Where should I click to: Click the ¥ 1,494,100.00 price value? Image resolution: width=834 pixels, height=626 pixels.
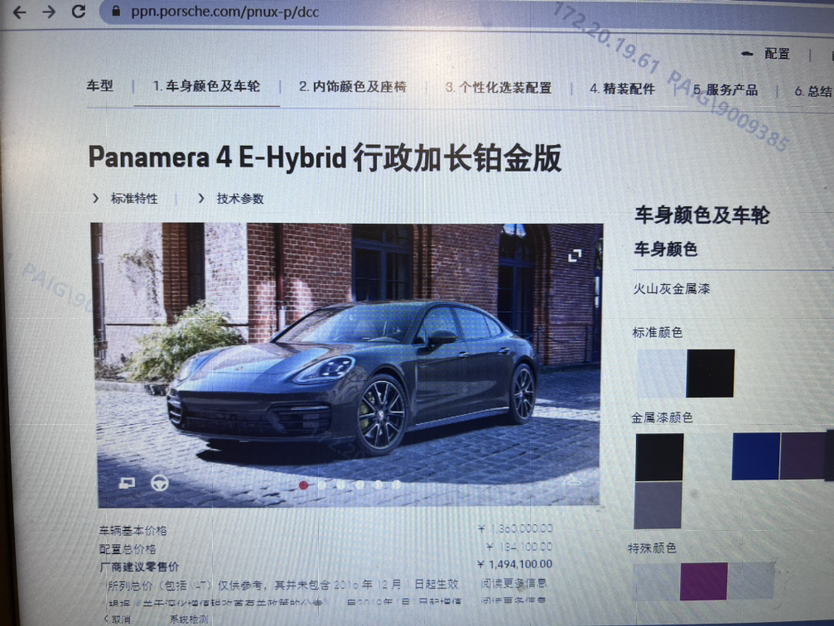(x=515, y=564)
